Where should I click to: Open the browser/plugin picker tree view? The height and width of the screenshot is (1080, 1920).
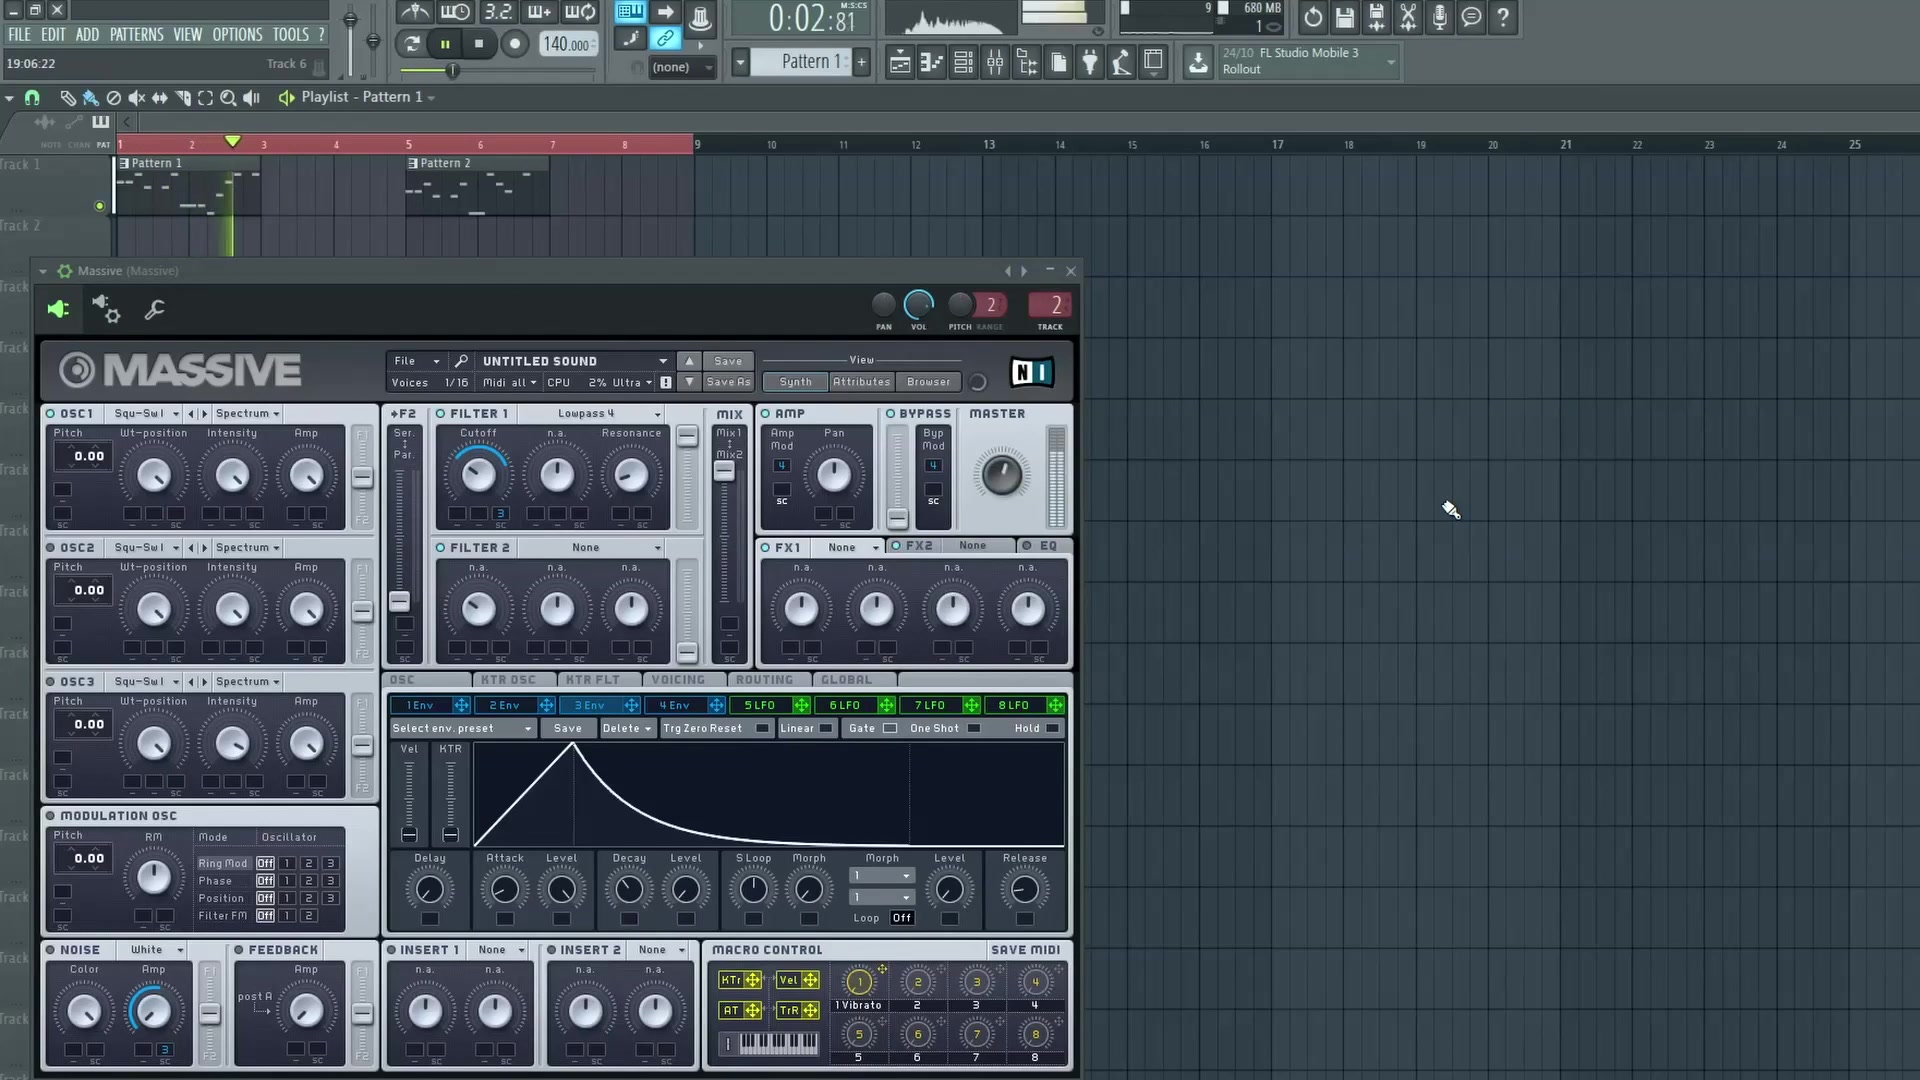tap(1027, 63)
